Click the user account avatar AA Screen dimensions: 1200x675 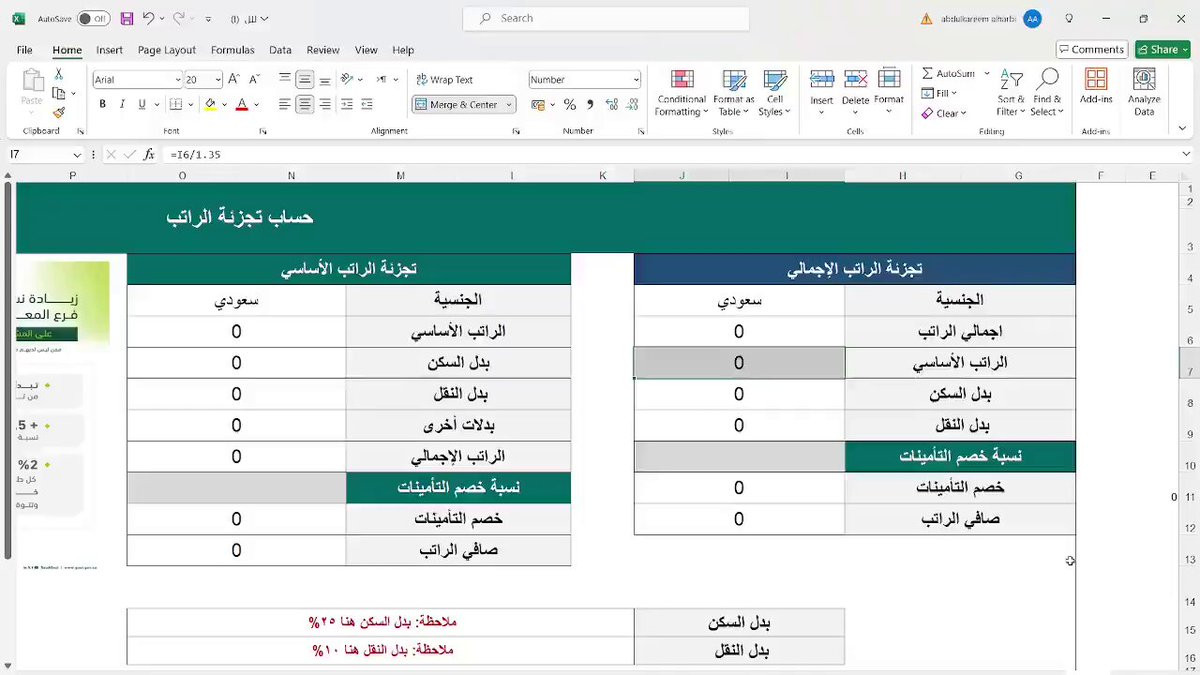click(x=1032, y=19)
